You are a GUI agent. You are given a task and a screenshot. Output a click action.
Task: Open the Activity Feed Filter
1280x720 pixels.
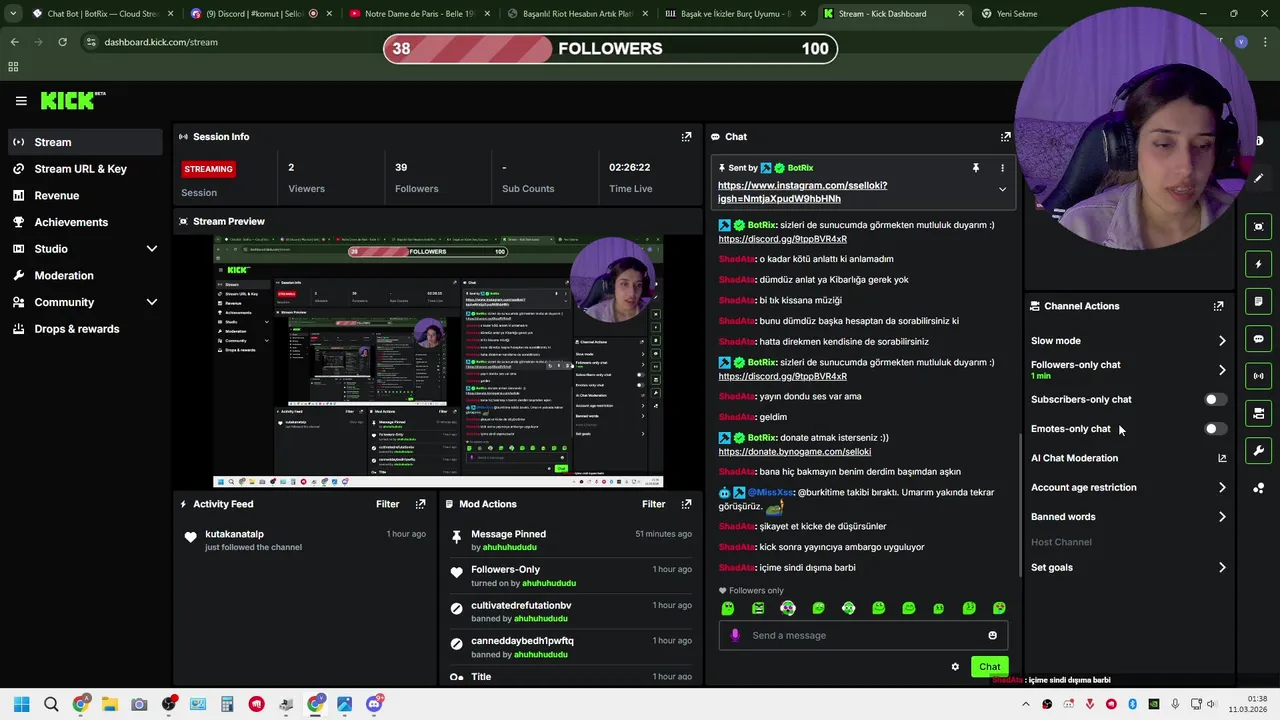pos(387,504)
